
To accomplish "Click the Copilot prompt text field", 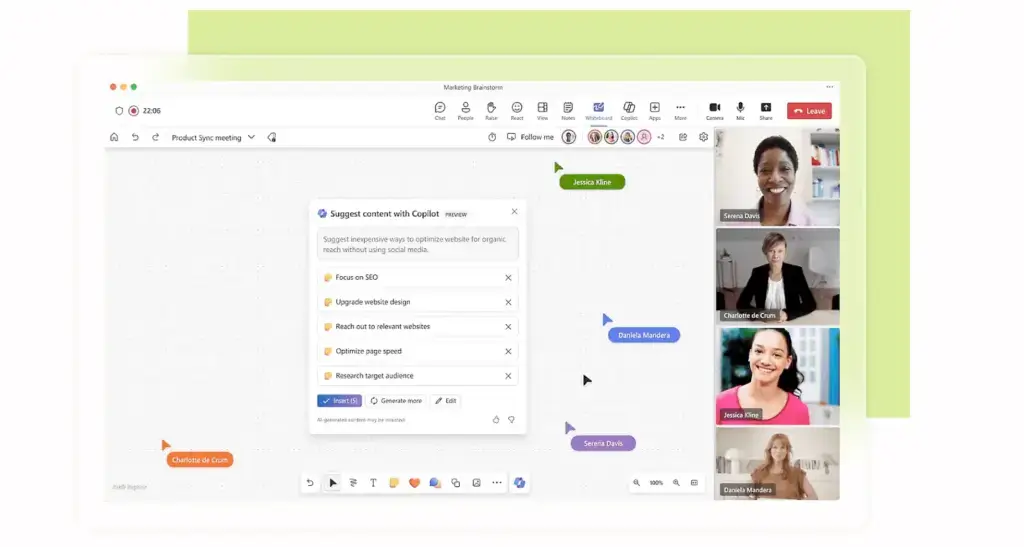I will coord(418,243).
